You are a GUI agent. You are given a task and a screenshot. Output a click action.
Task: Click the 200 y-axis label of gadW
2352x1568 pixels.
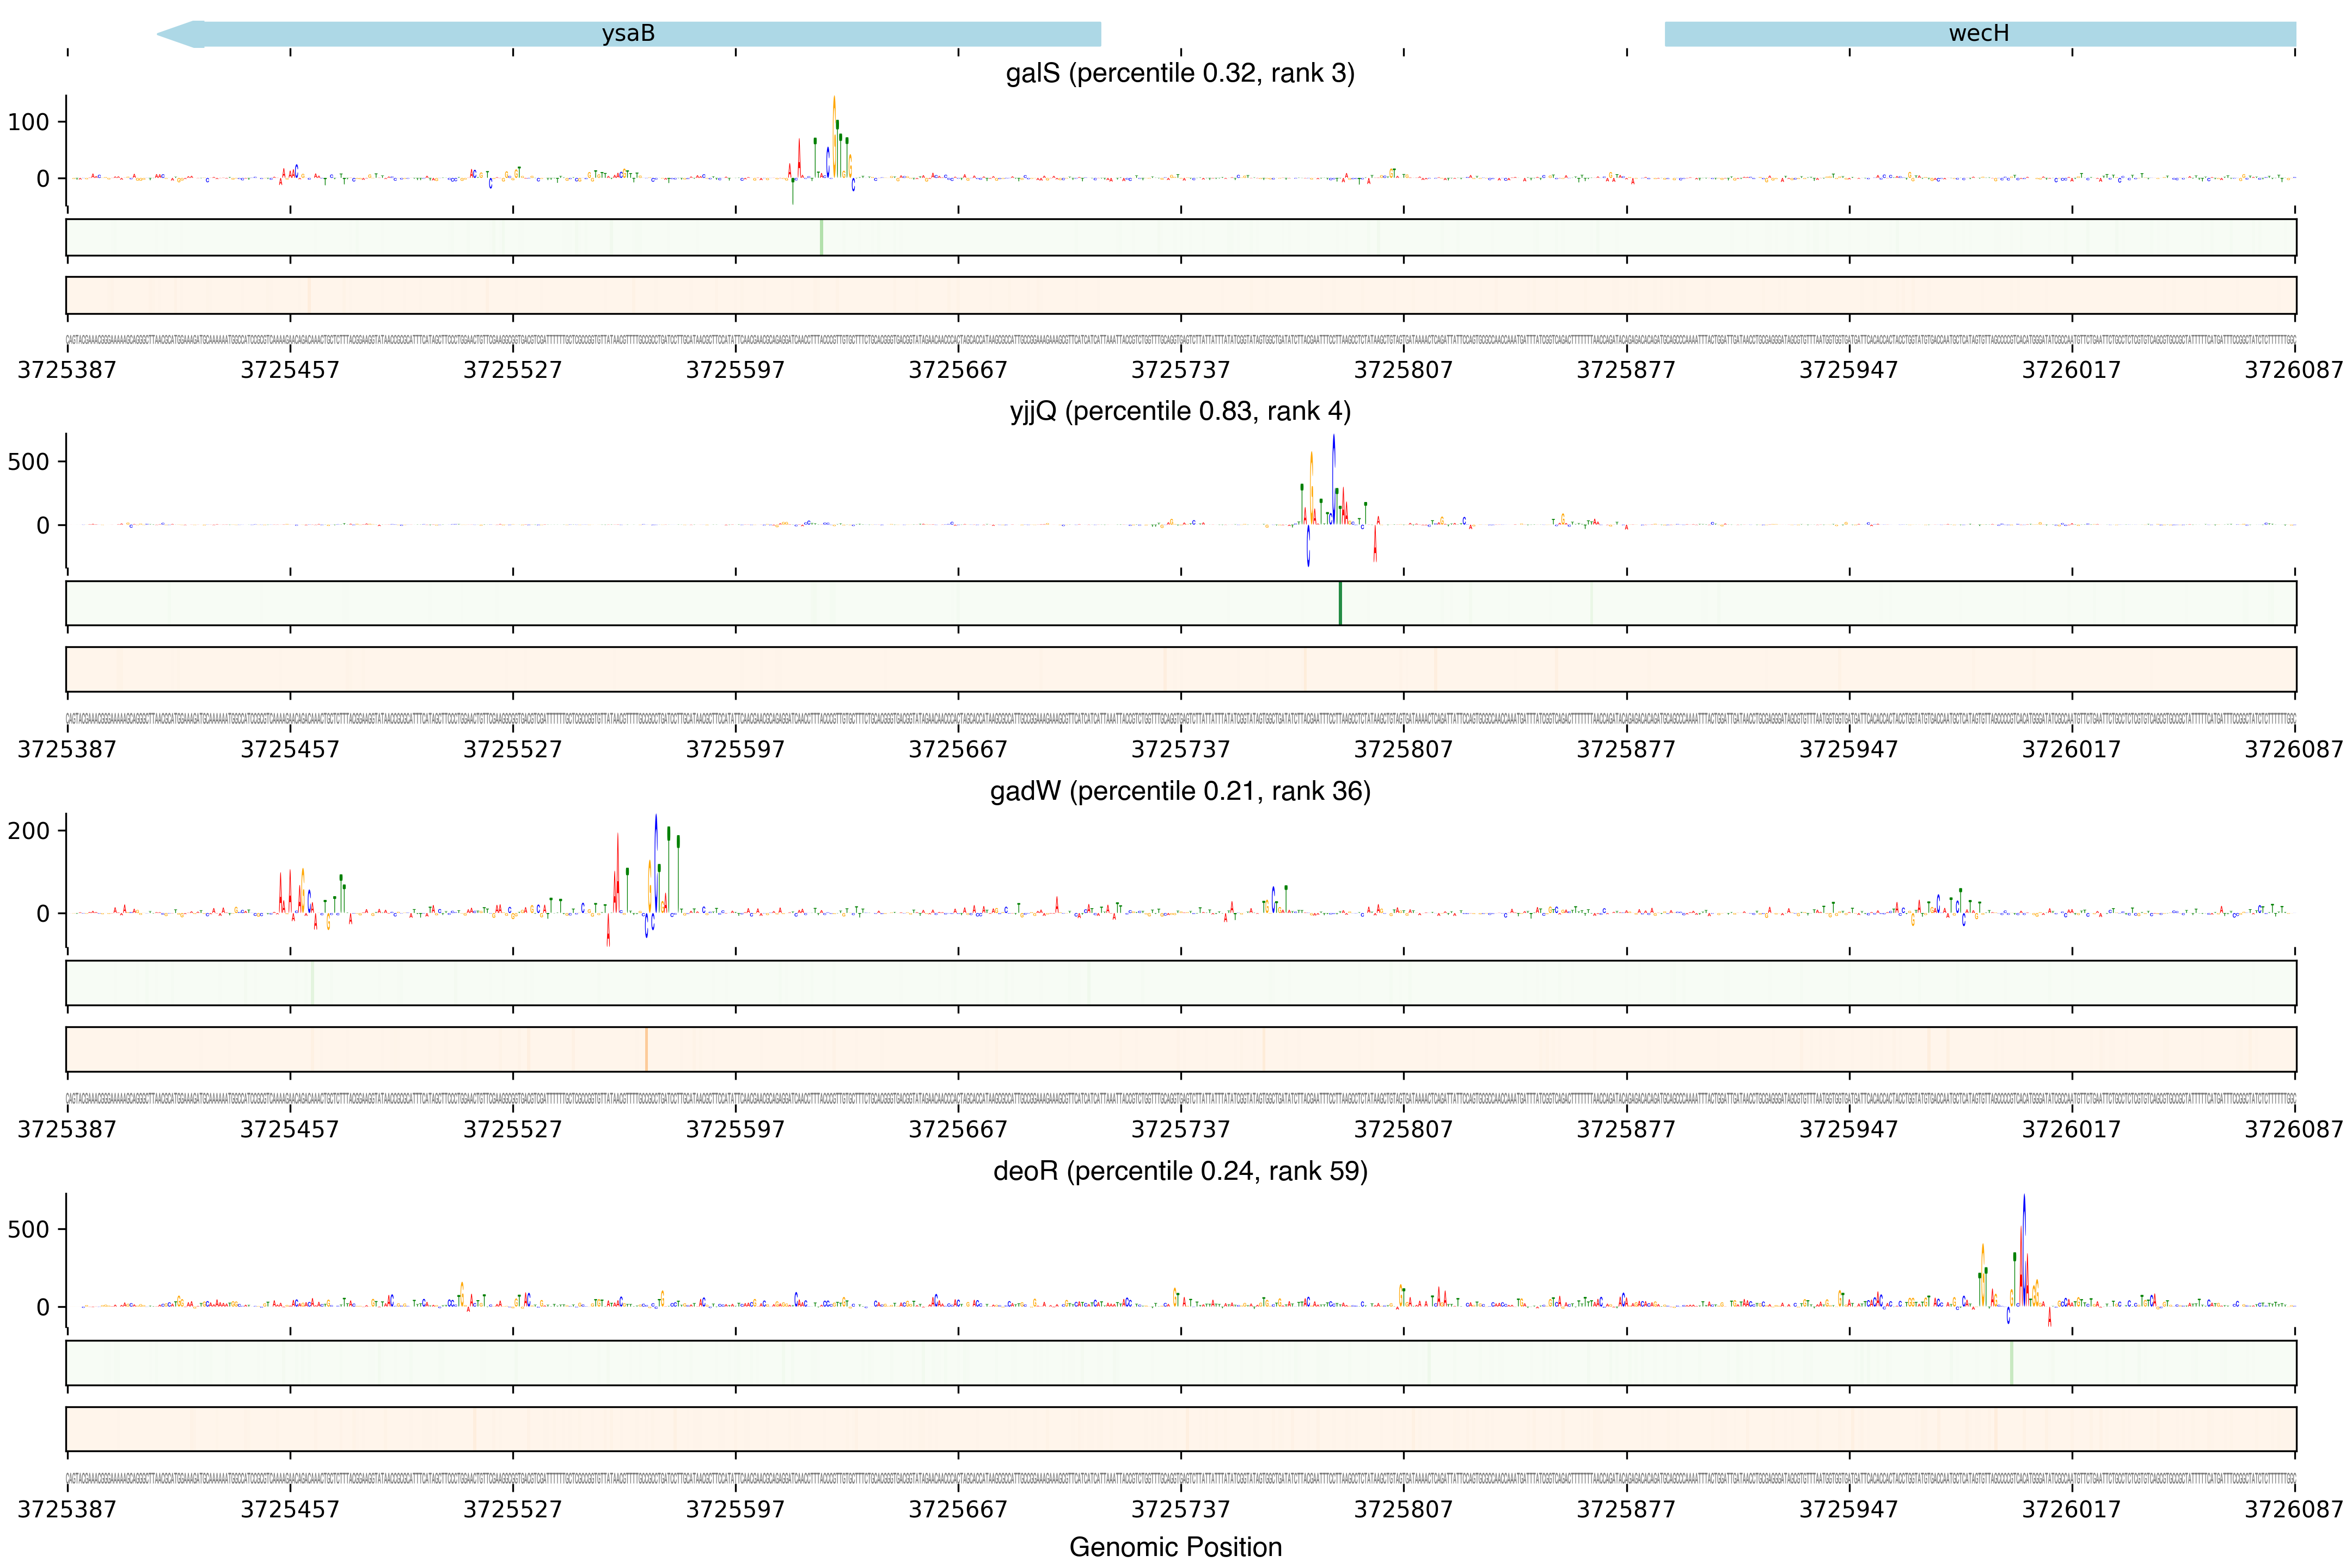(28, 831)
